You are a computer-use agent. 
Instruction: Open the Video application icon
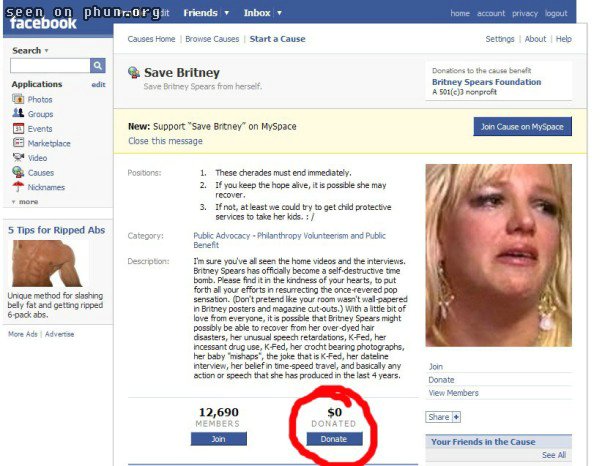(x=18, y=157)
